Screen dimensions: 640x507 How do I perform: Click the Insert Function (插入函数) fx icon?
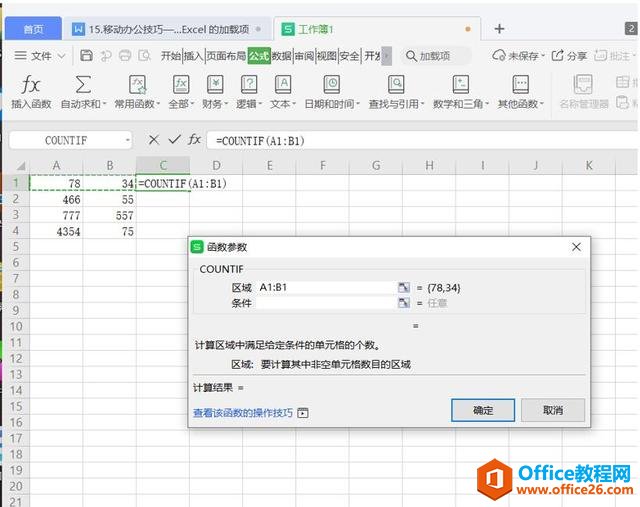[31, 85]
